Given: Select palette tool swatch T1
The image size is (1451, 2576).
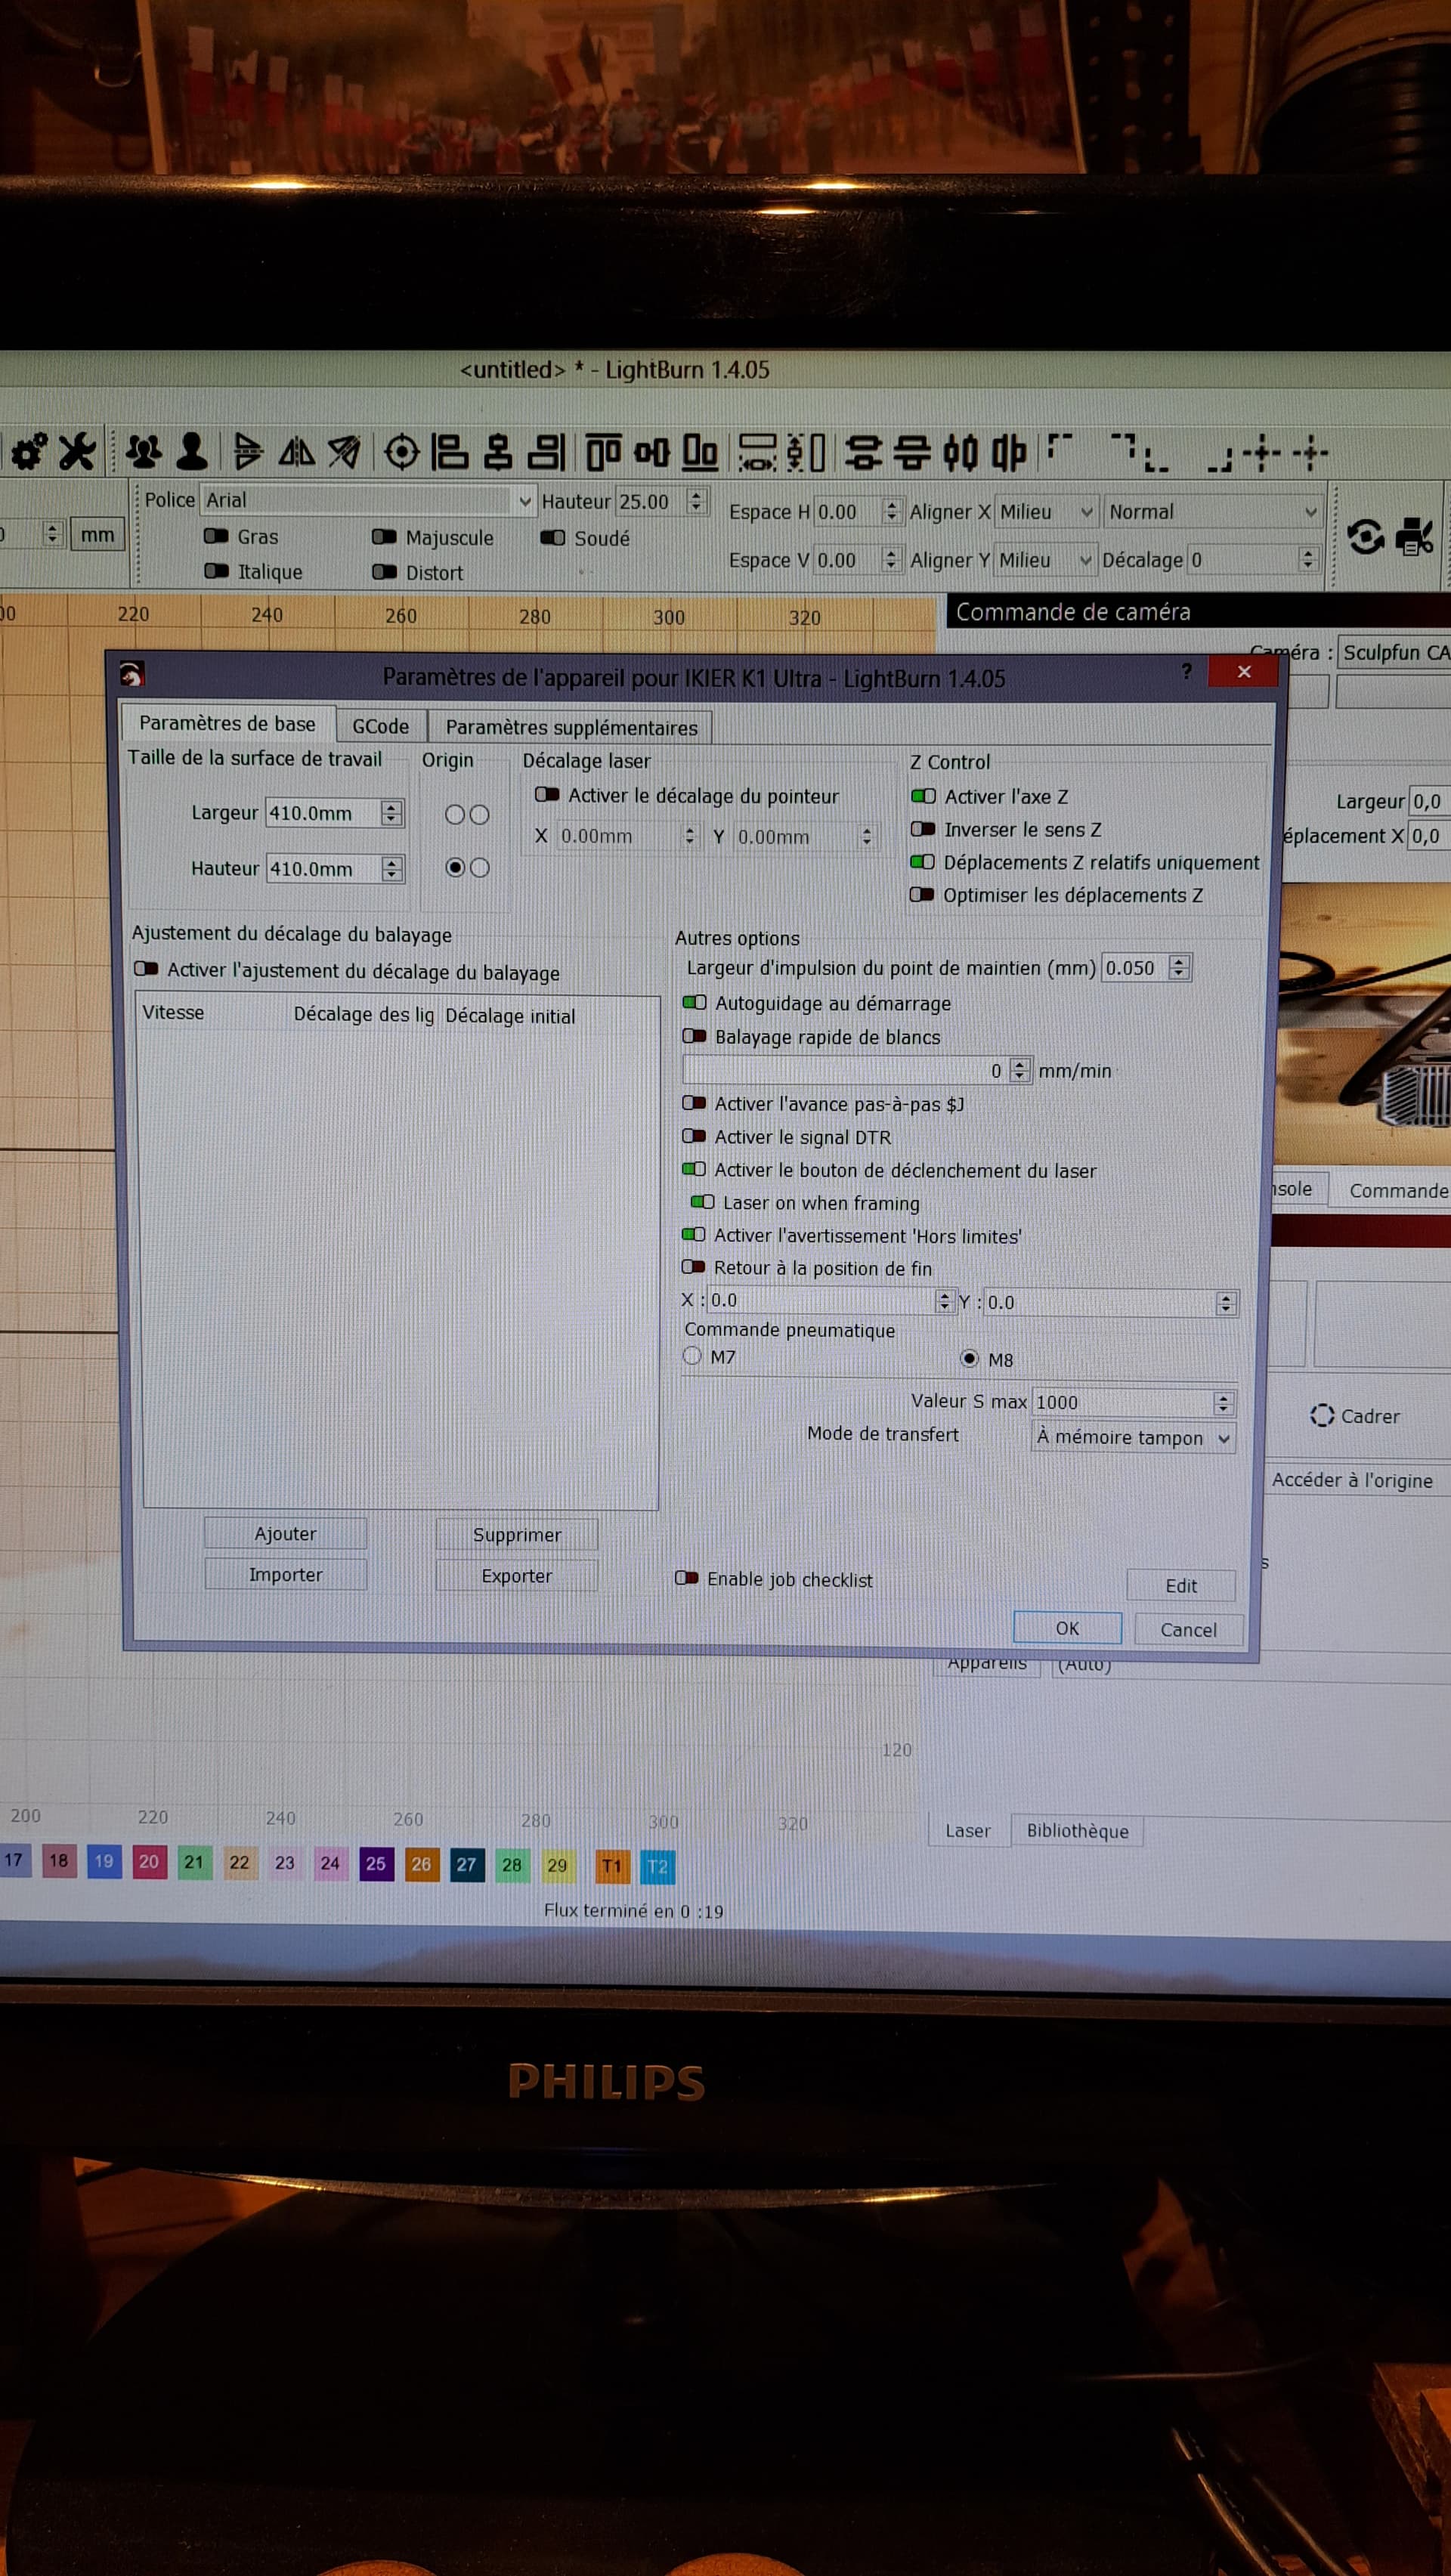Looking at the screenshot, I should coord(612,1865).
